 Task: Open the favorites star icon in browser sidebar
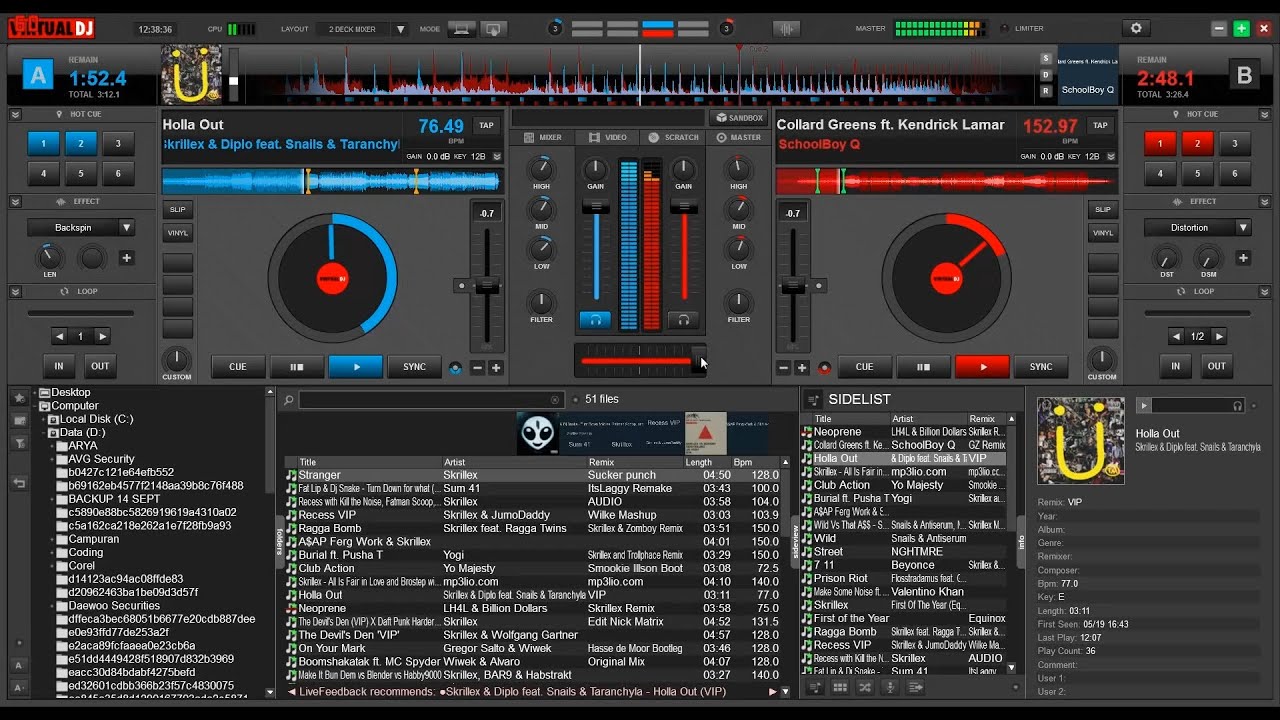point(19,398)
